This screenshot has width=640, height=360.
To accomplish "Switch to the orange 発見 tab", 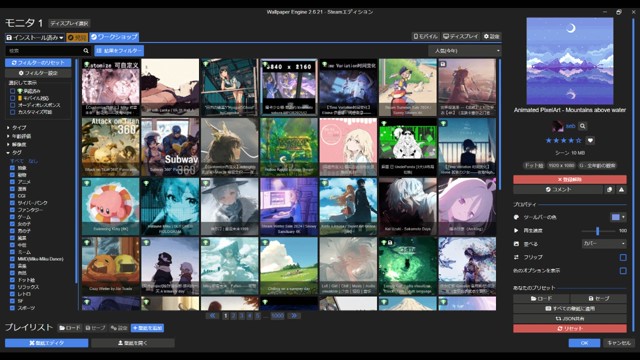I will click(x=77, y=38).
